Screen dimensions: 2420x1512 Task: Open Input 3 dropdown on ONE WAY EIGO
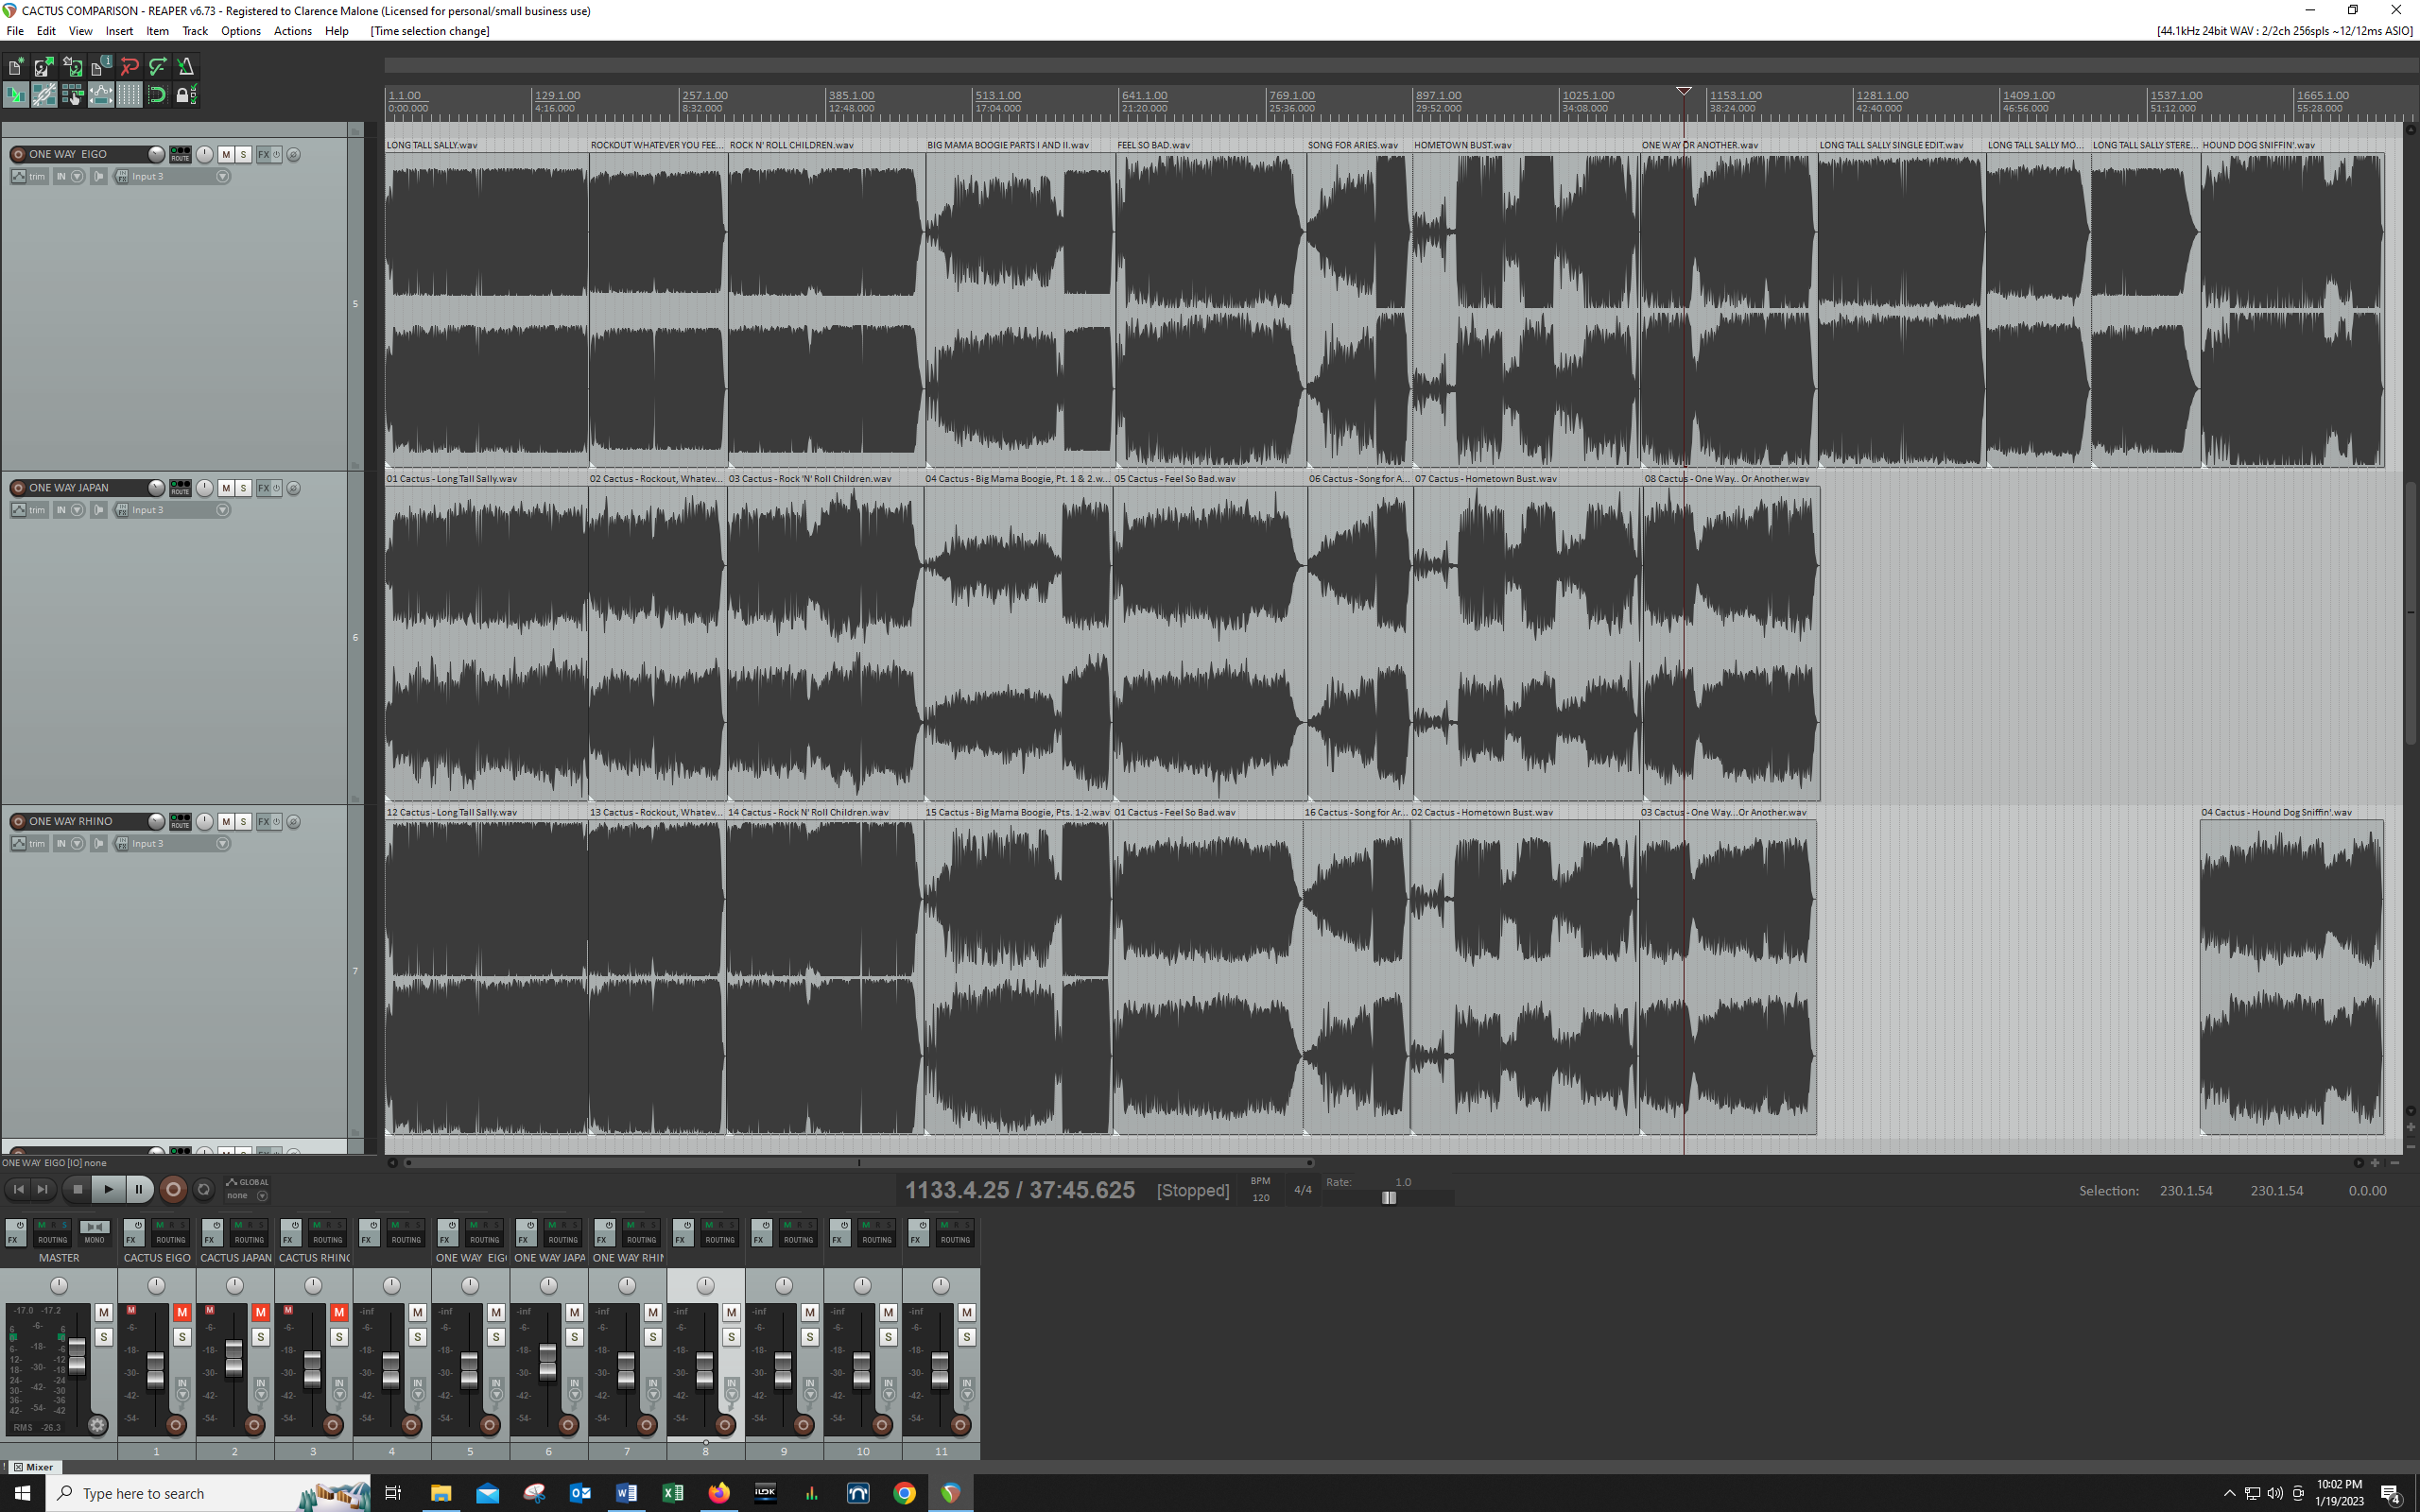(223, 176)
